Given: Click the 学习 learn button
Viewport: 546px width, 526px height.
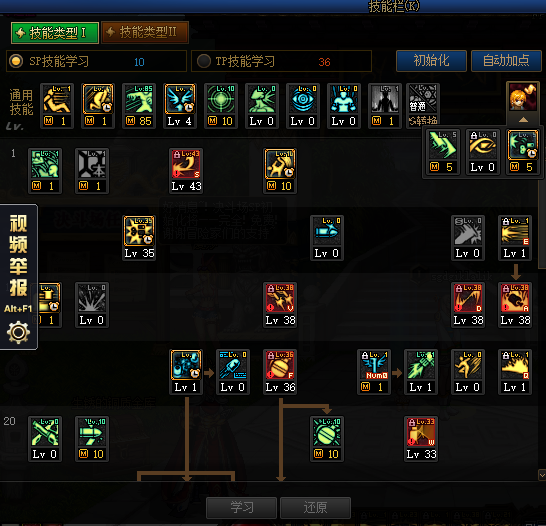Looking at the screenshot, I should 241,507.
